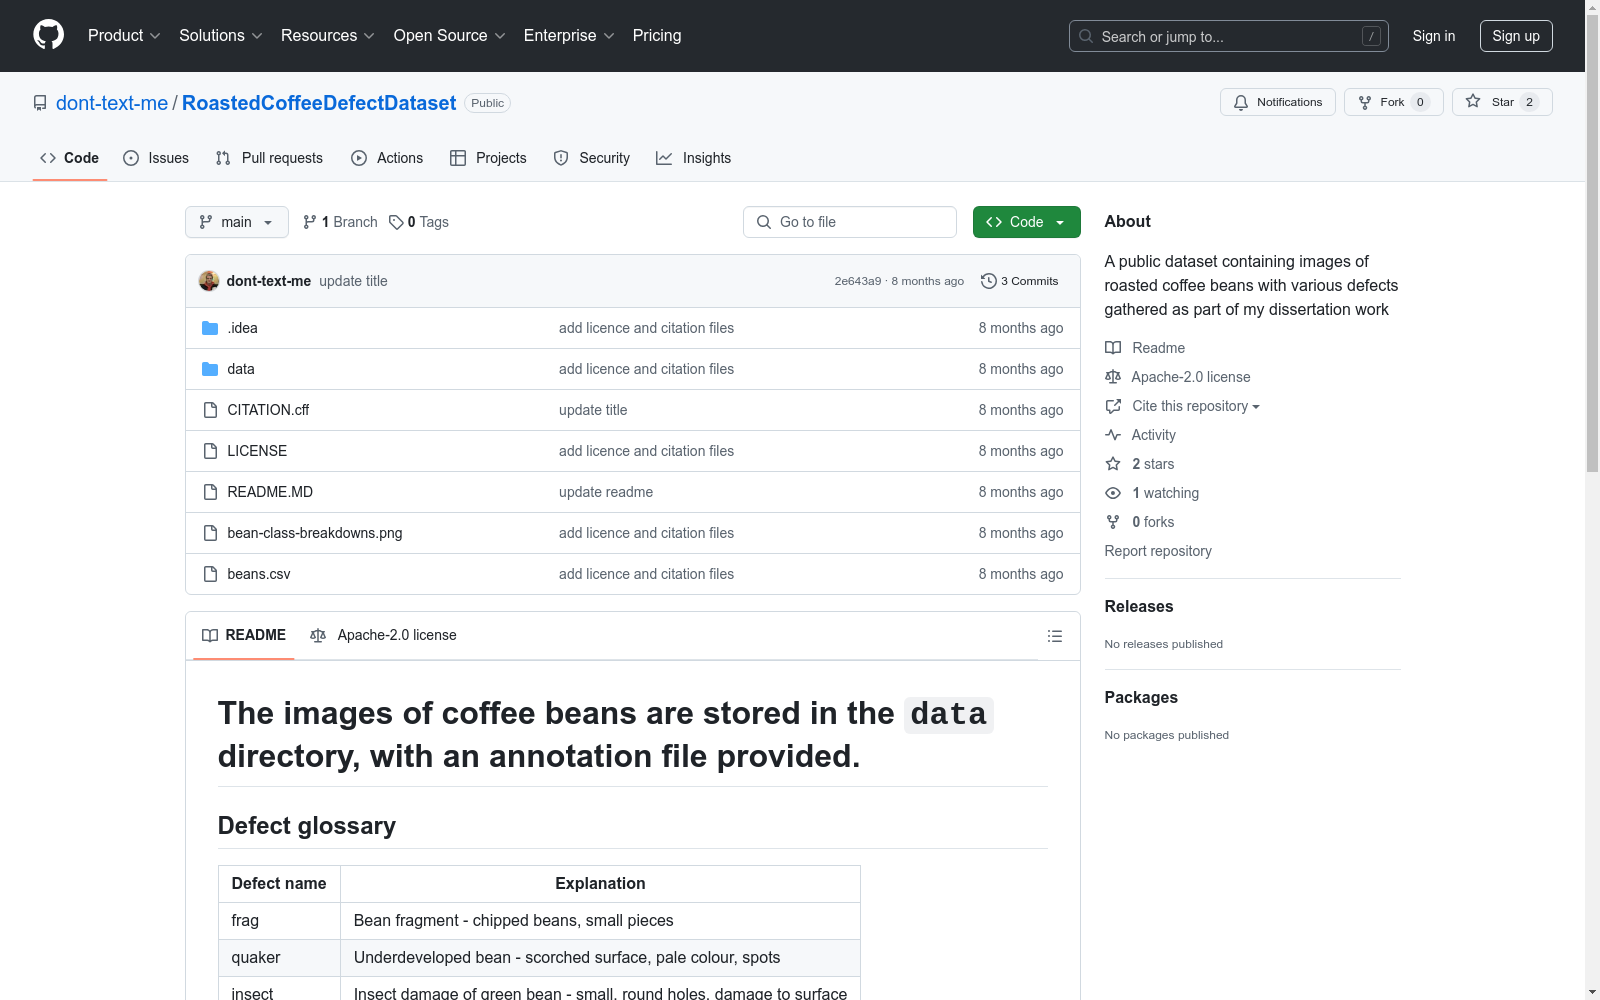Select the Apache-2.0 license tab
Screen dimensions: 1600x1000
click(383, 635)
